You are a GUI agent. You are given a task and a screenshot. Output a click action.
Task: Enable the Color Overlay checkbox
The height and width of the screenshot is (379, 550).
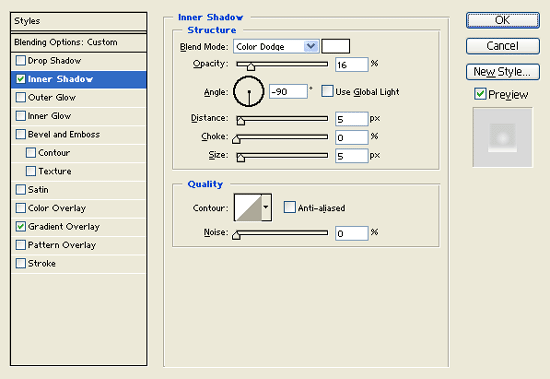point(21,208)
